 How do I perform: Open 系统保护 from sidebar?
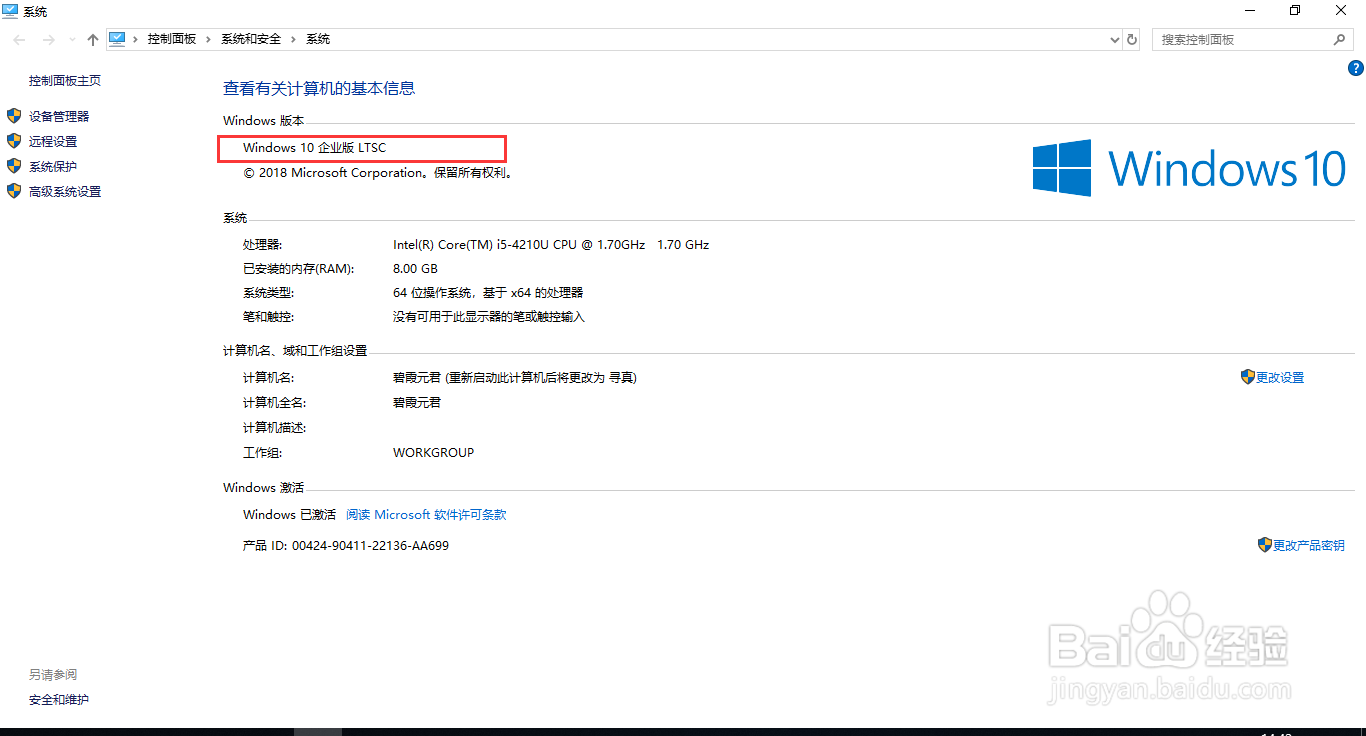click(53, 167)
